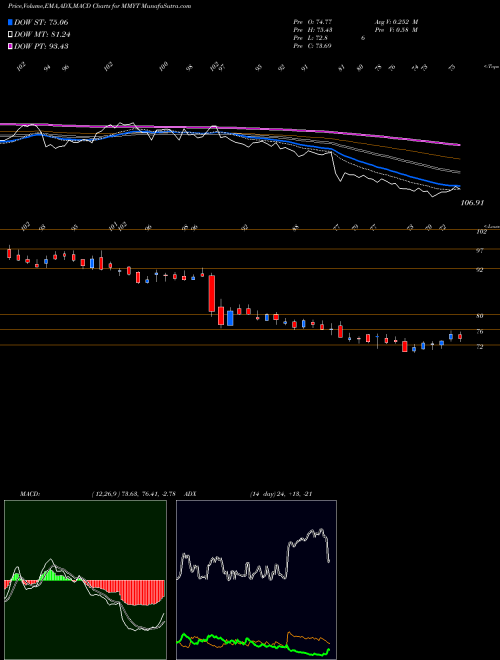This screenshot has width=500, height=660.
Task: Click the 102 price axis label
Action: [481, 232]
